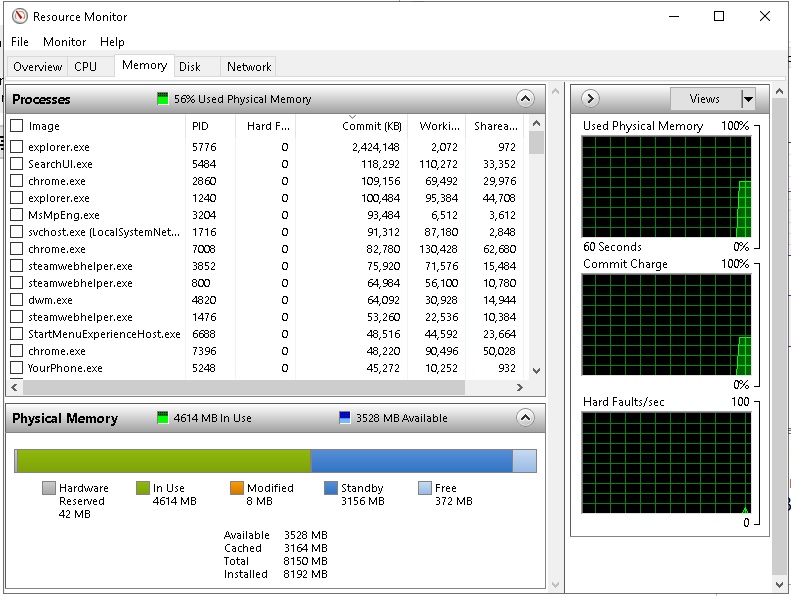Sort by the Hard Faults column header
The height and width of the screenshot is (596, 791).
[266, 126]
